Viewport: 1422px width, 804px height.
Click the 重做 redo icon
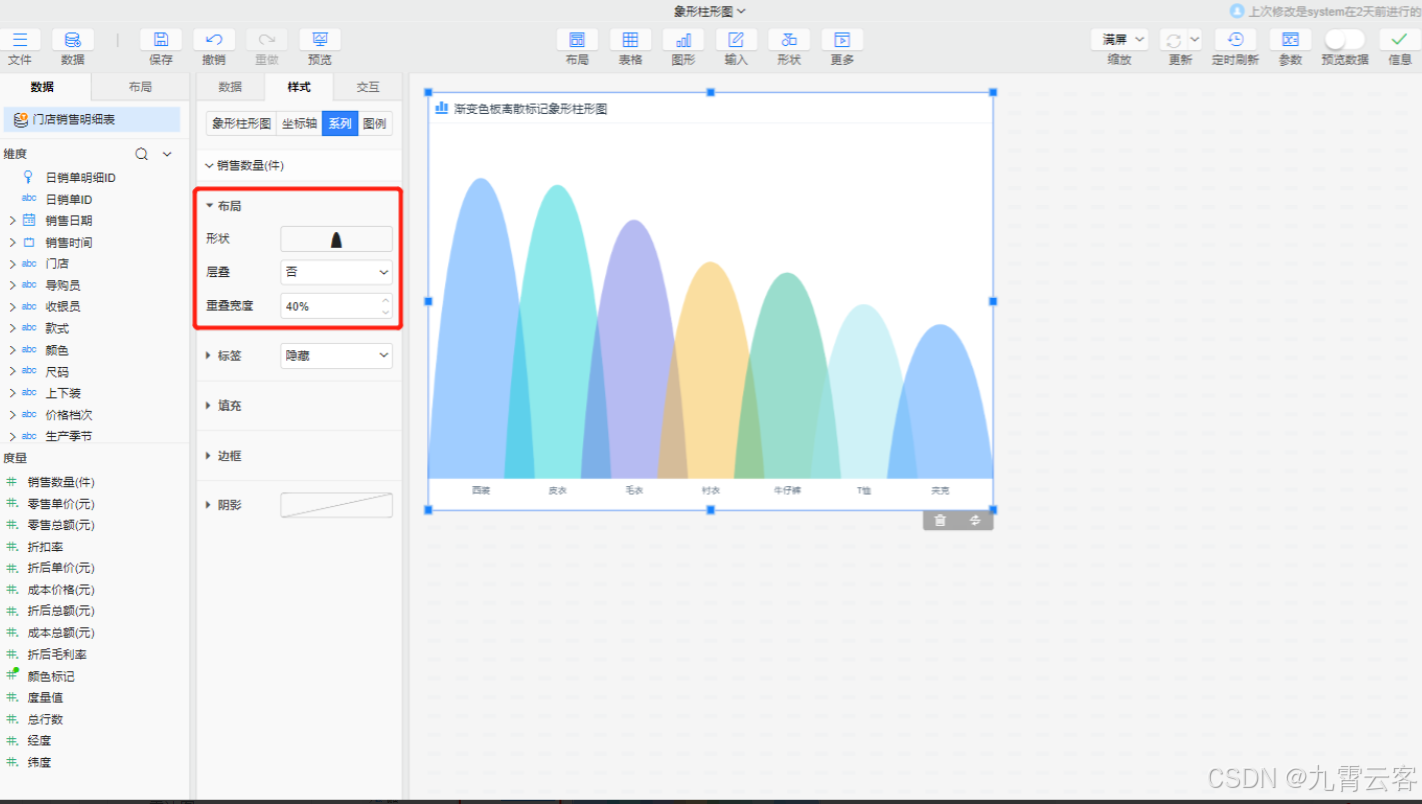(x=267, y=40)
